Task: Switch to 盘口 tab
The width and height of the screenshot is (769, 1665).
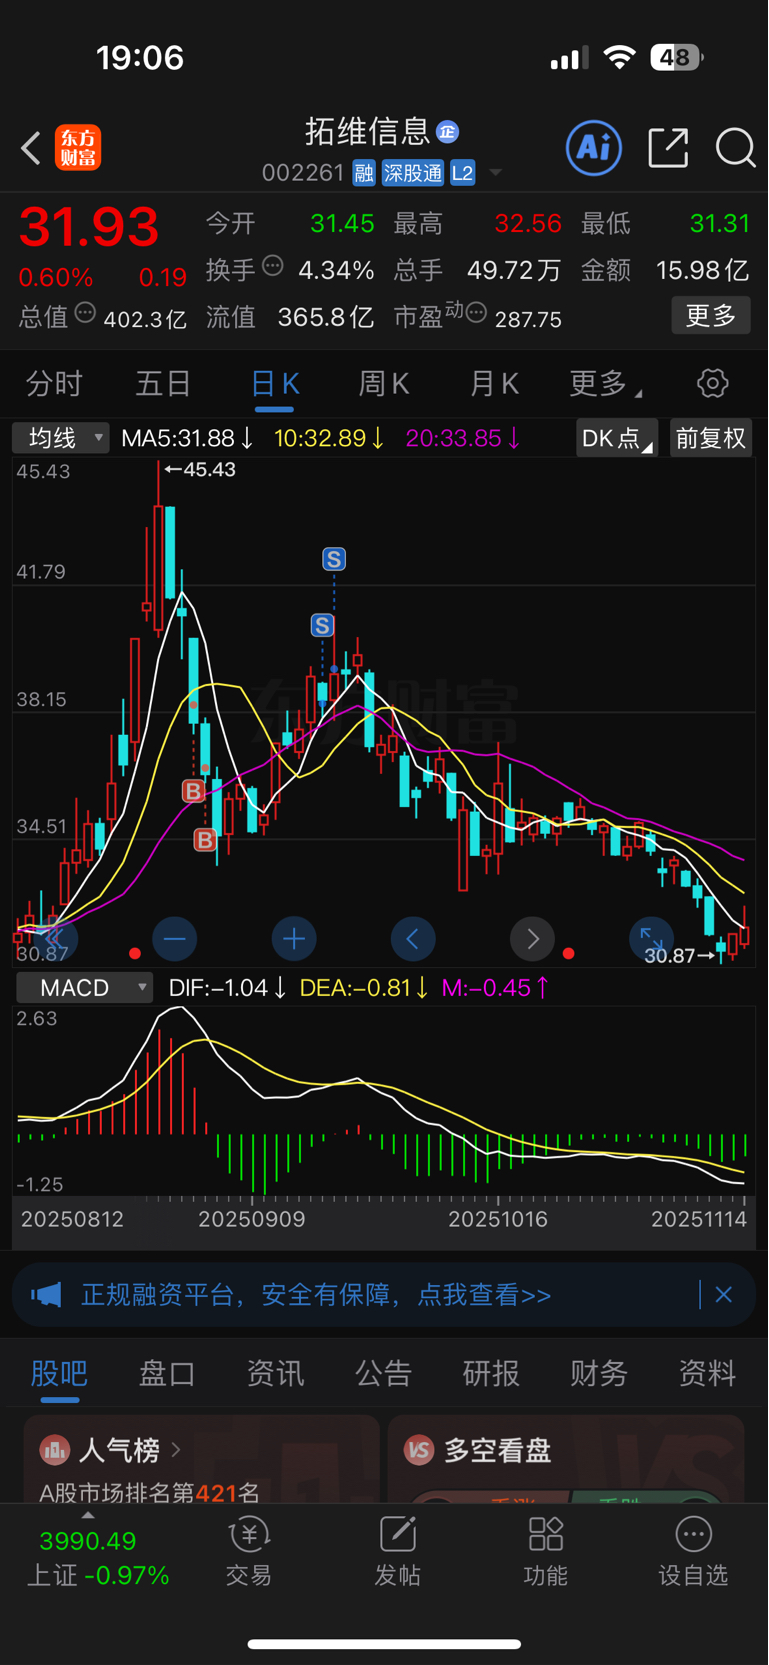Action: click(167, 1374)
